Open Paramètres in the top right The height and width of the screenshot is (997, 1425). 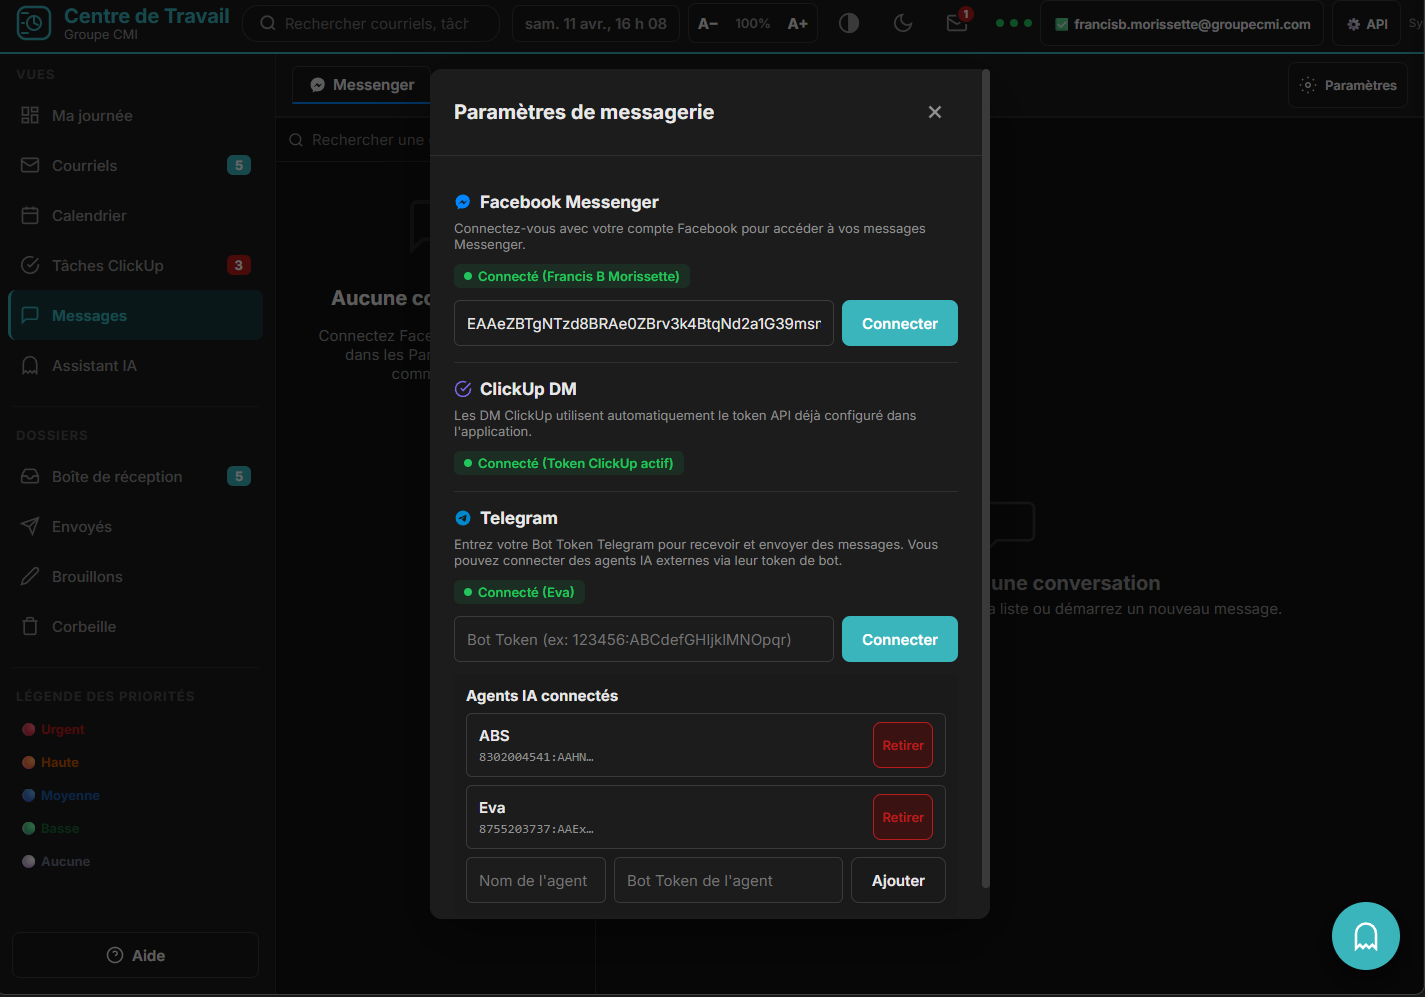[x=1348, y=86]
